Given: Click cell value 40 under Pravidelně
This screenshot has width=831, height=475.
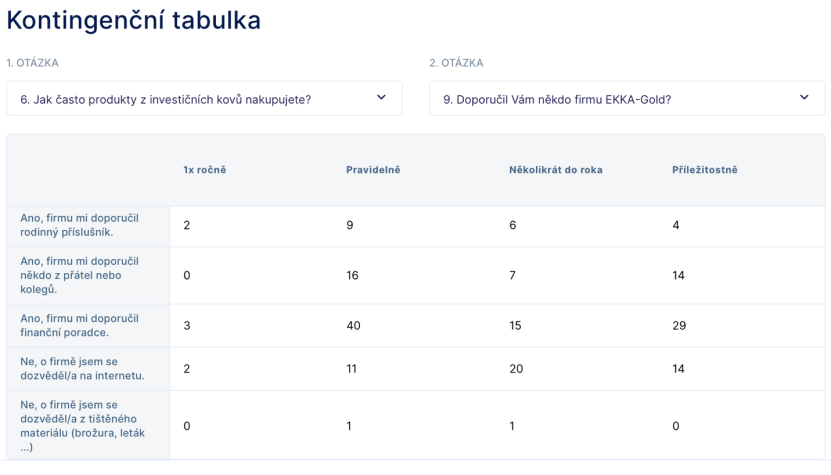Looking at the screenshot, I should coord(353,326).
